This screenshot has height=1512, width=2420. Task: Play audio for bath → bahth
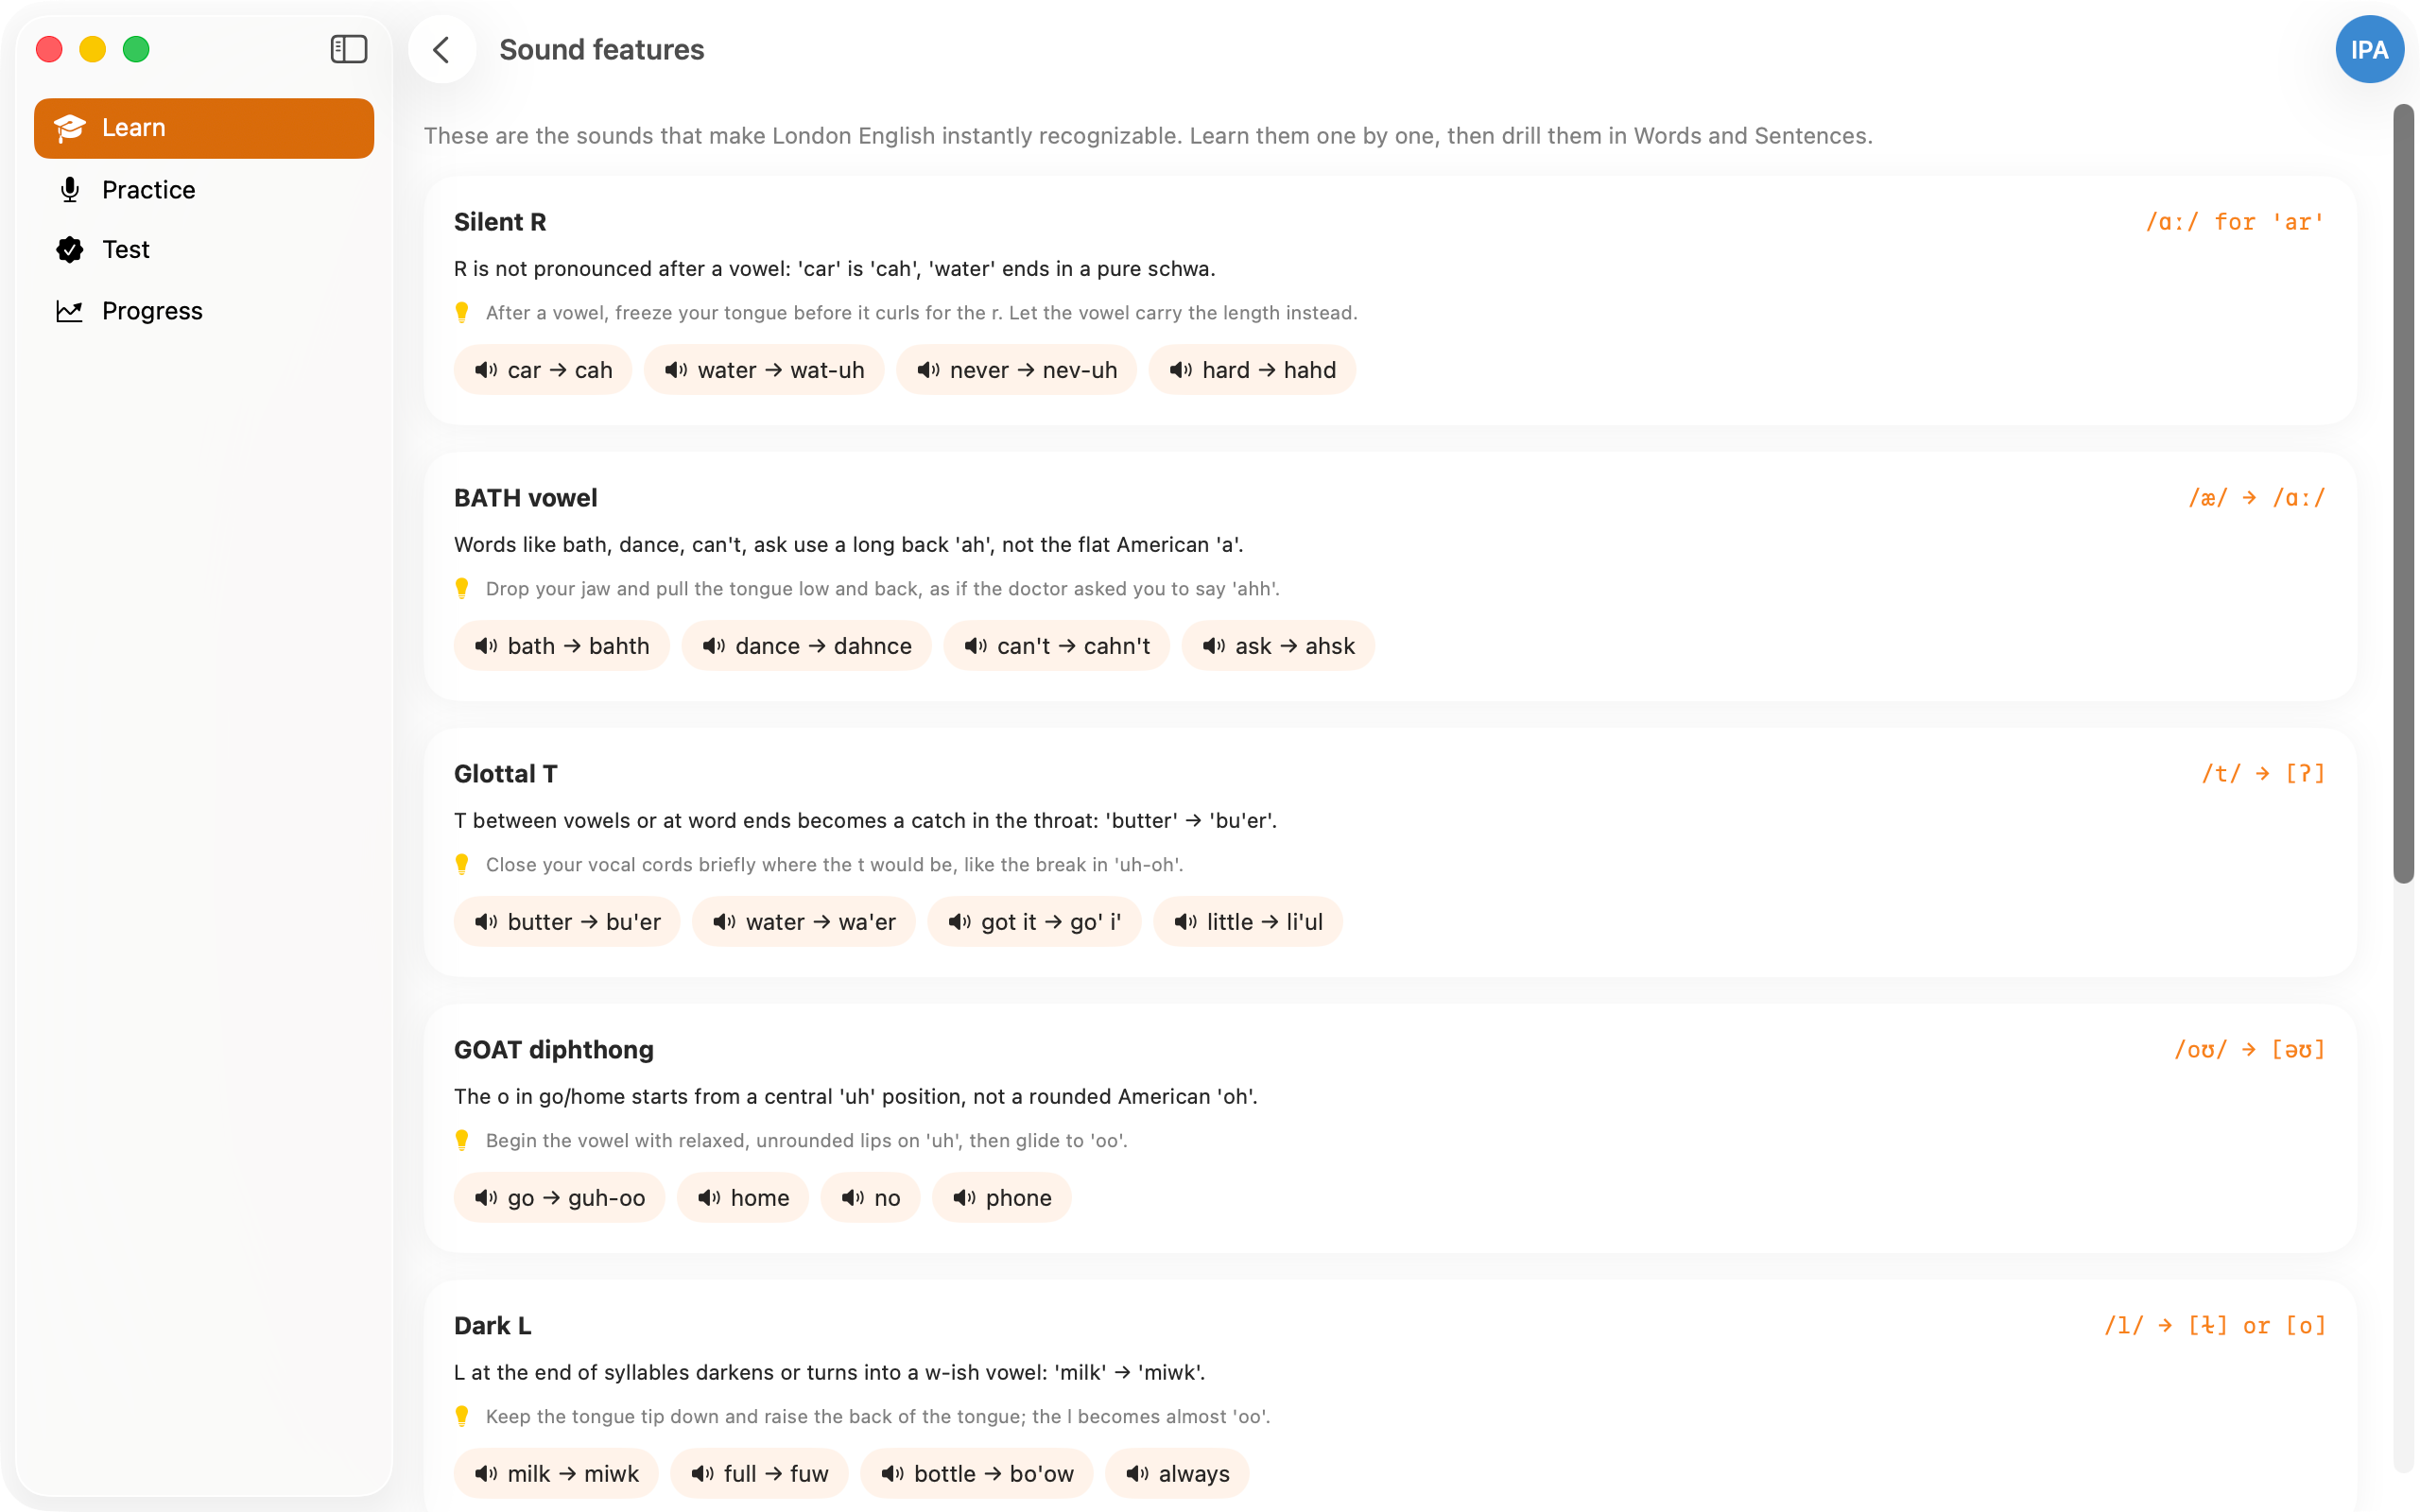pyautogui.click(x=561, y=646)
